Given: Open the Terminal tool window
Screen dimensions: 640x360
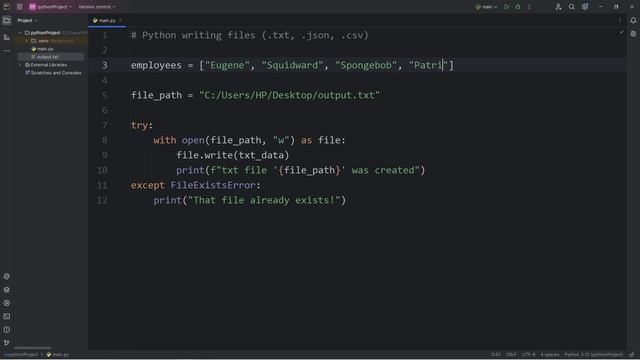Looking at the screenshot, I should [x=7, y=316].
